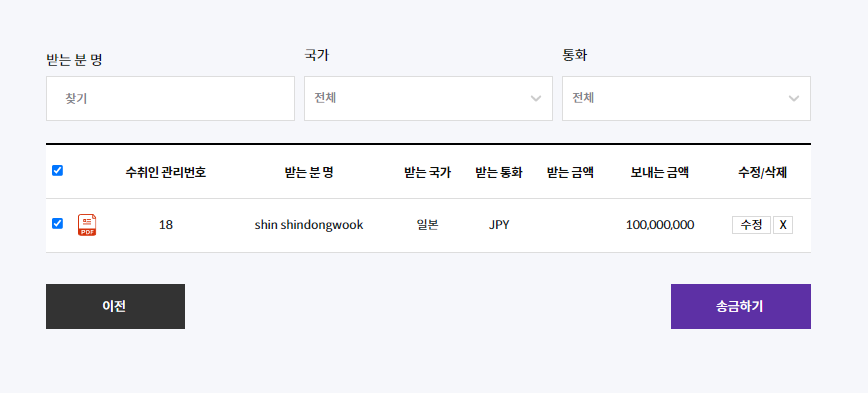
Task: Focus the 찾기 recipient name search field
Action: coord(170,99)
